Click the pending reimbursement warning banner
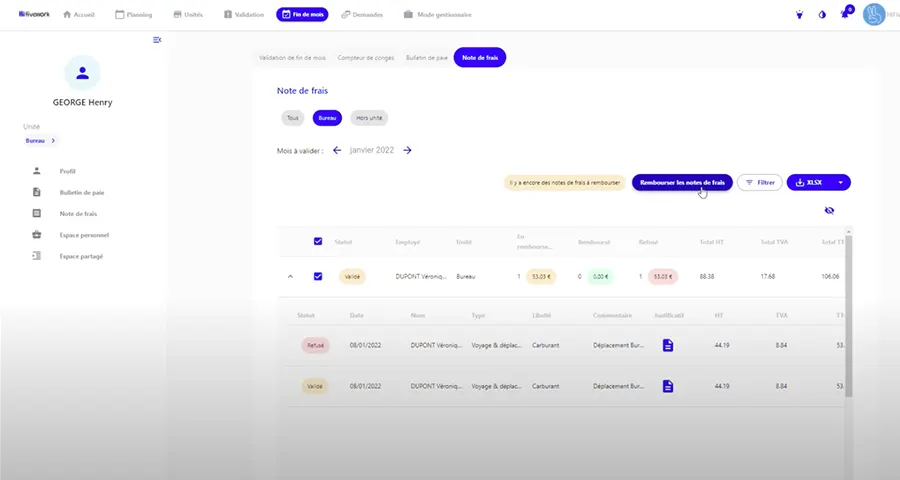 565,183
